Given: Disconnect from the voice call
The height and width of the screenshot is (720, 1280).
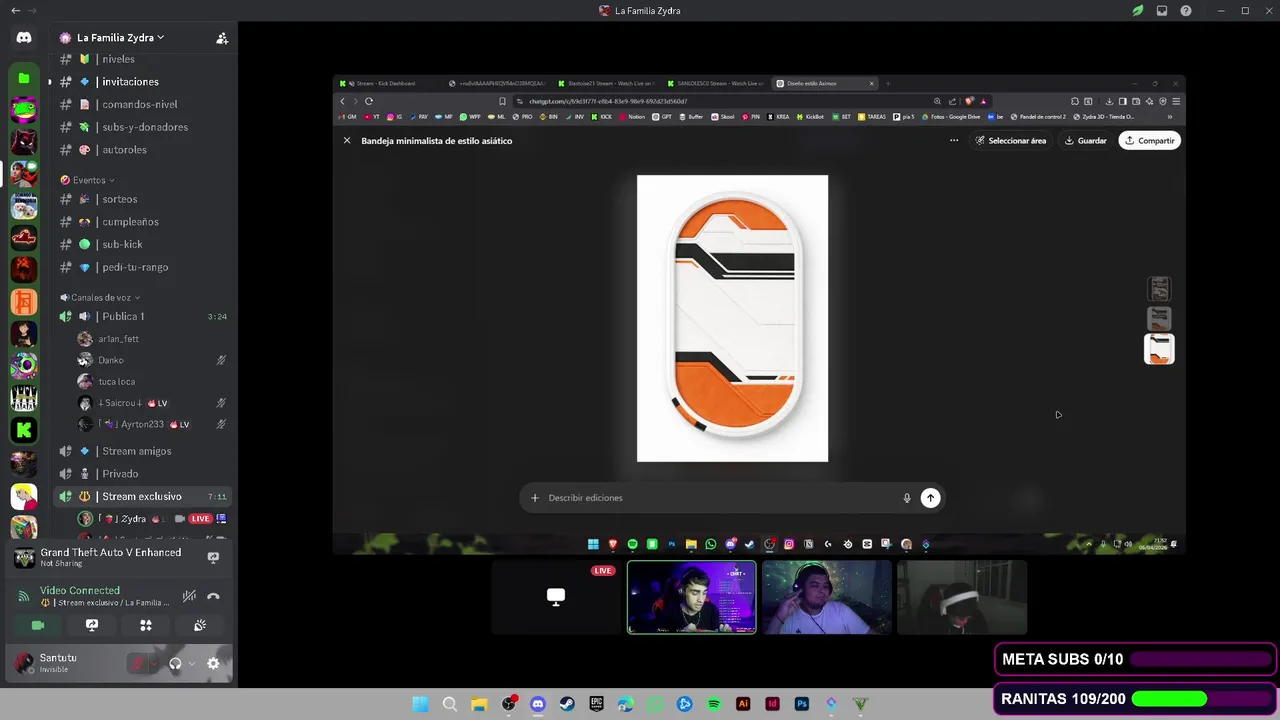Looking at the screenshot, I should [x=213, y=596].
